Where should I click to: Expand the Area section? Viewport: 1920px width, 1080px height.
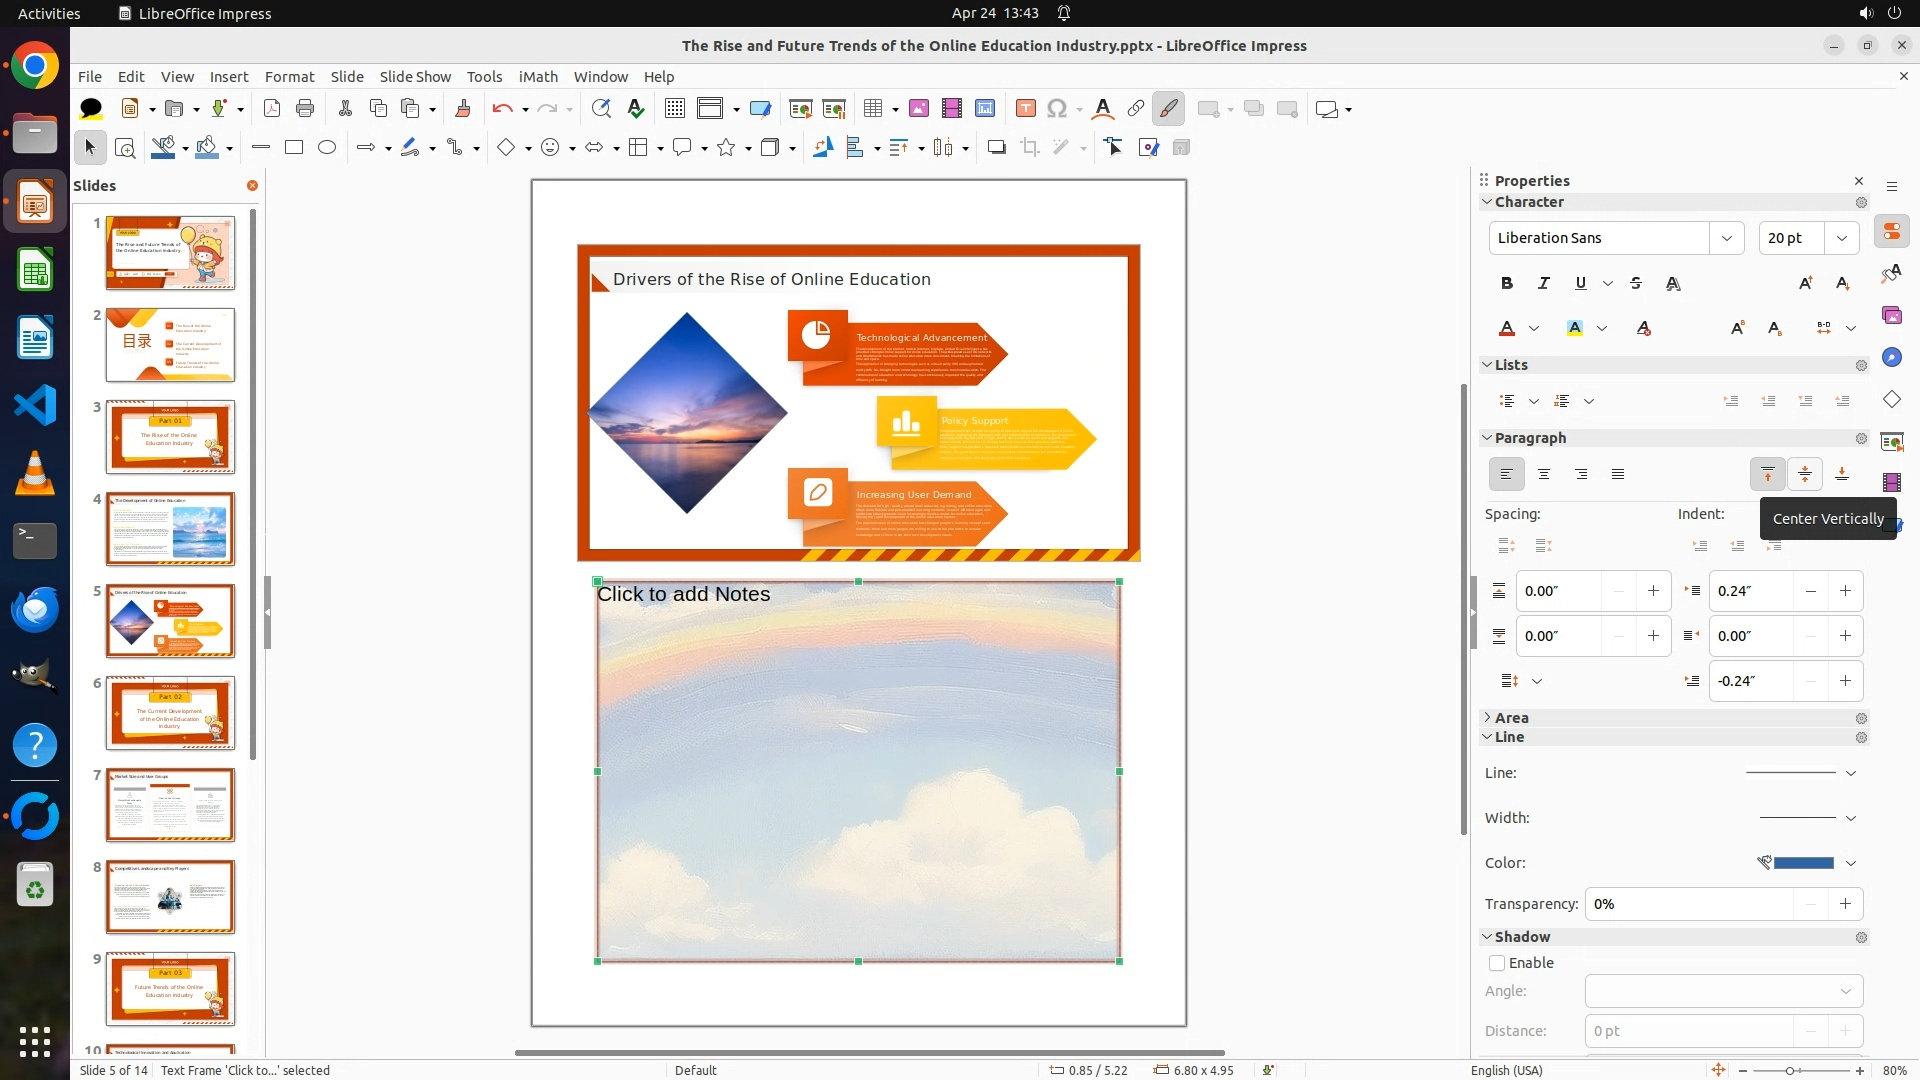[x=1488, y=718]
